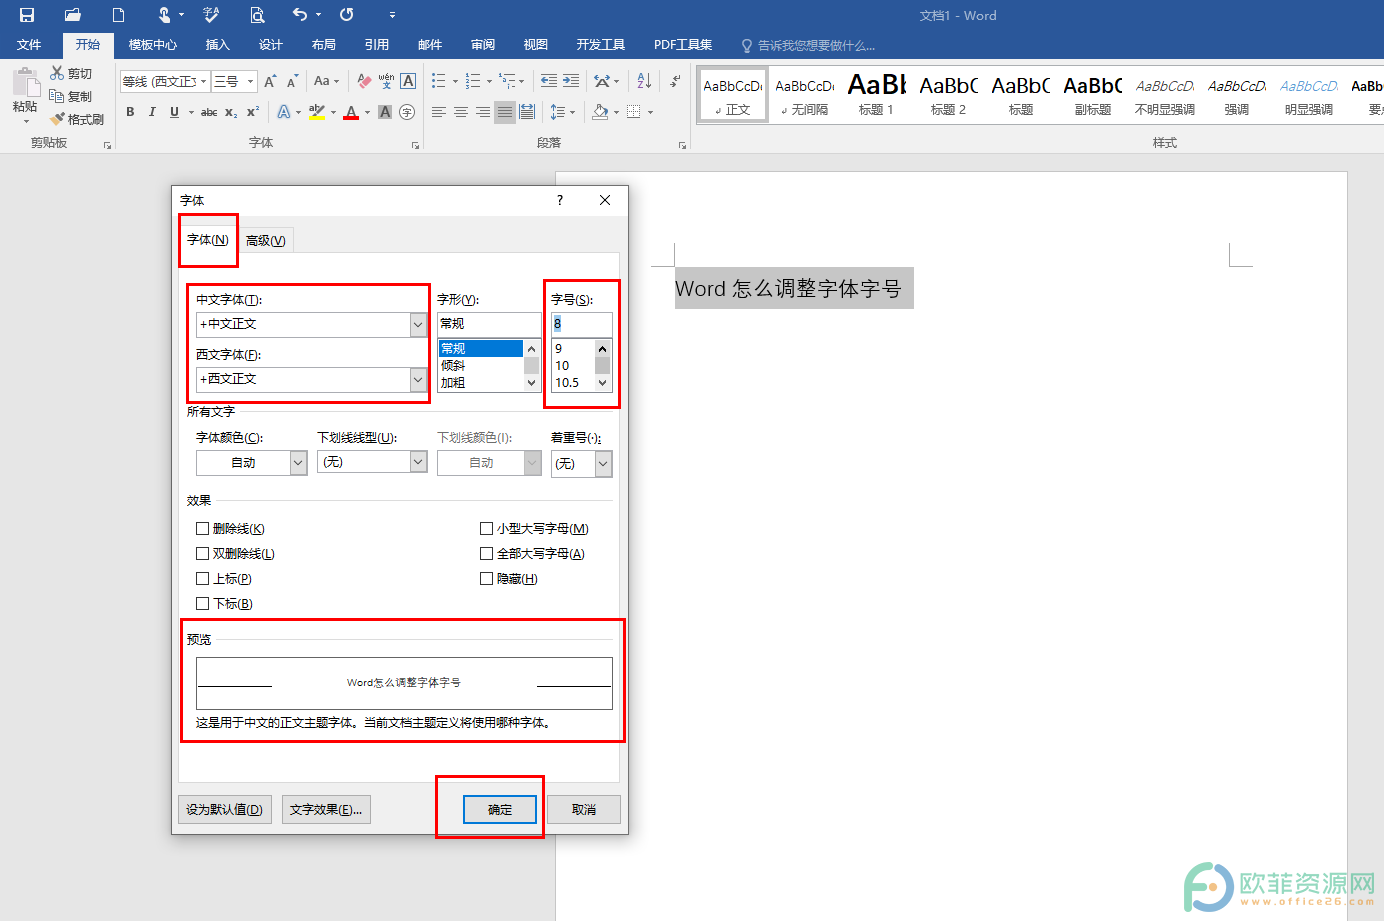
Task: Select size 10.5 in font size list
Action: click(573, 383)
